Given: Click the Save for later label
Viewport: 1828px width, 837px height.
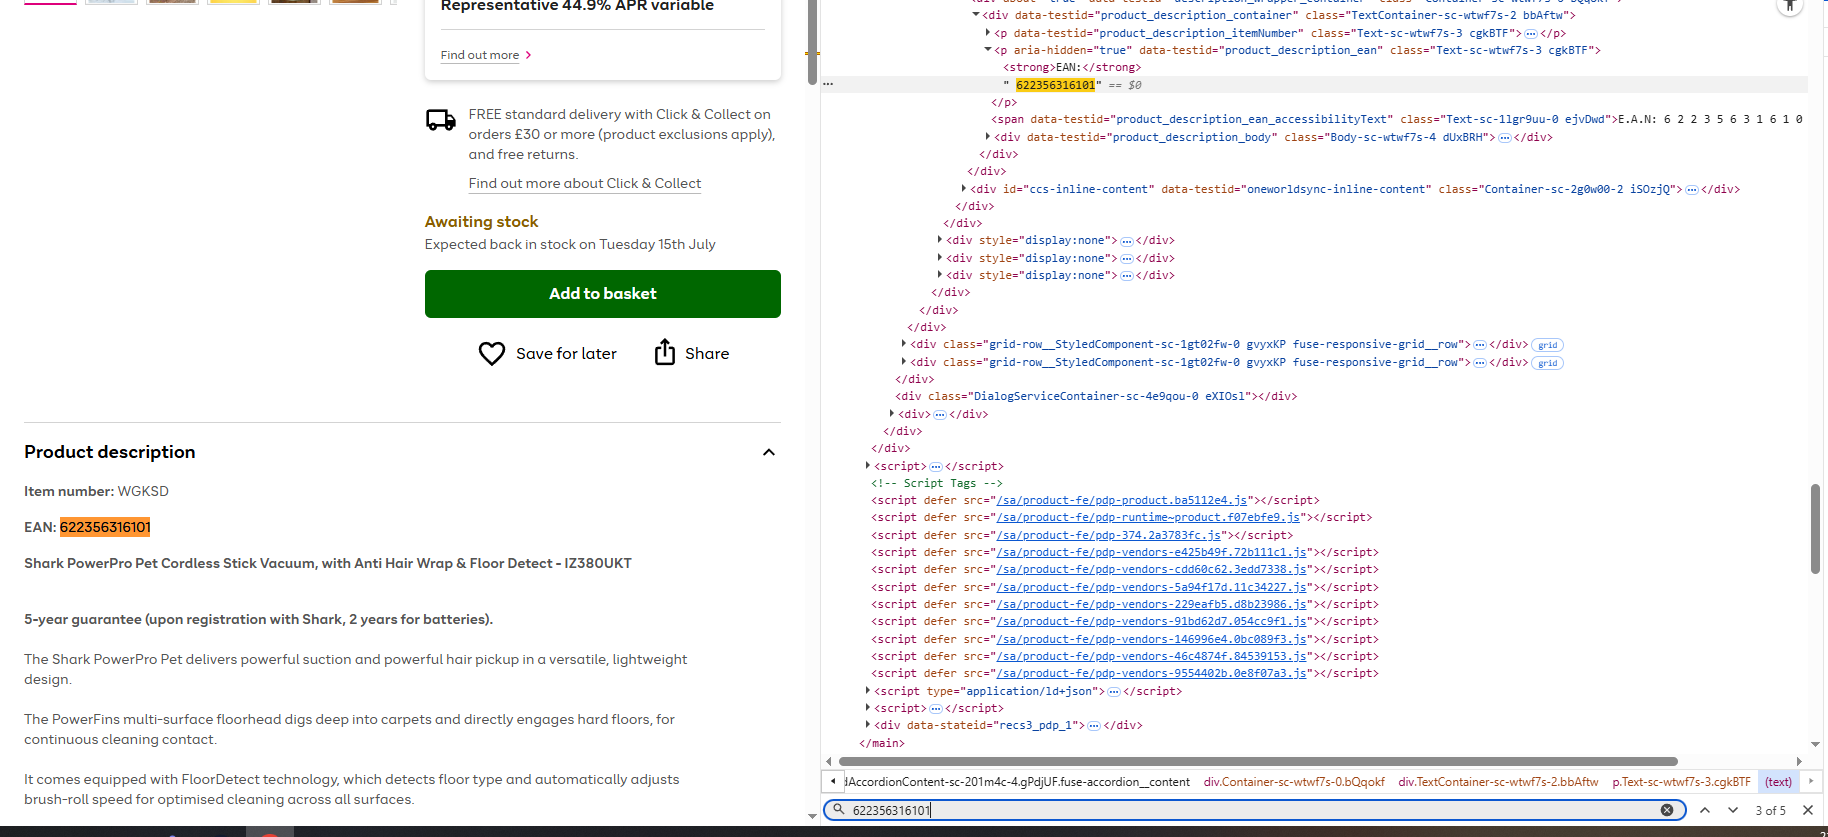Looking at the screenshot, I should pos(566,353).
